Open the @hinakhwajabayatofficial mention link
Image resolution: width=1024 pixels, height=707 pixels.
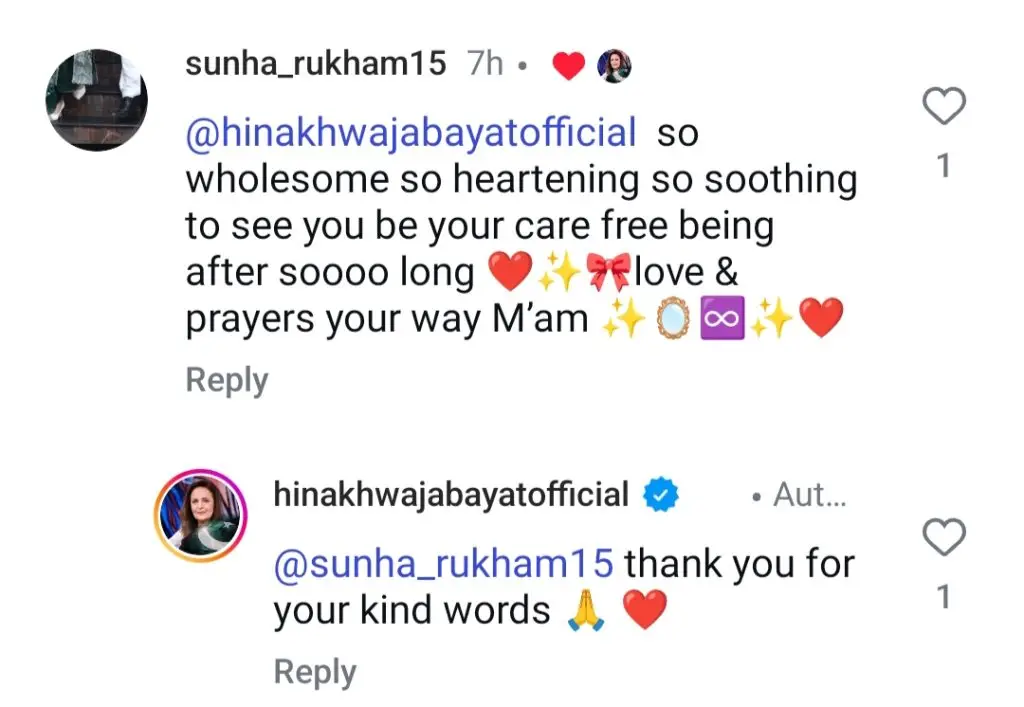[x=411, y=133]
